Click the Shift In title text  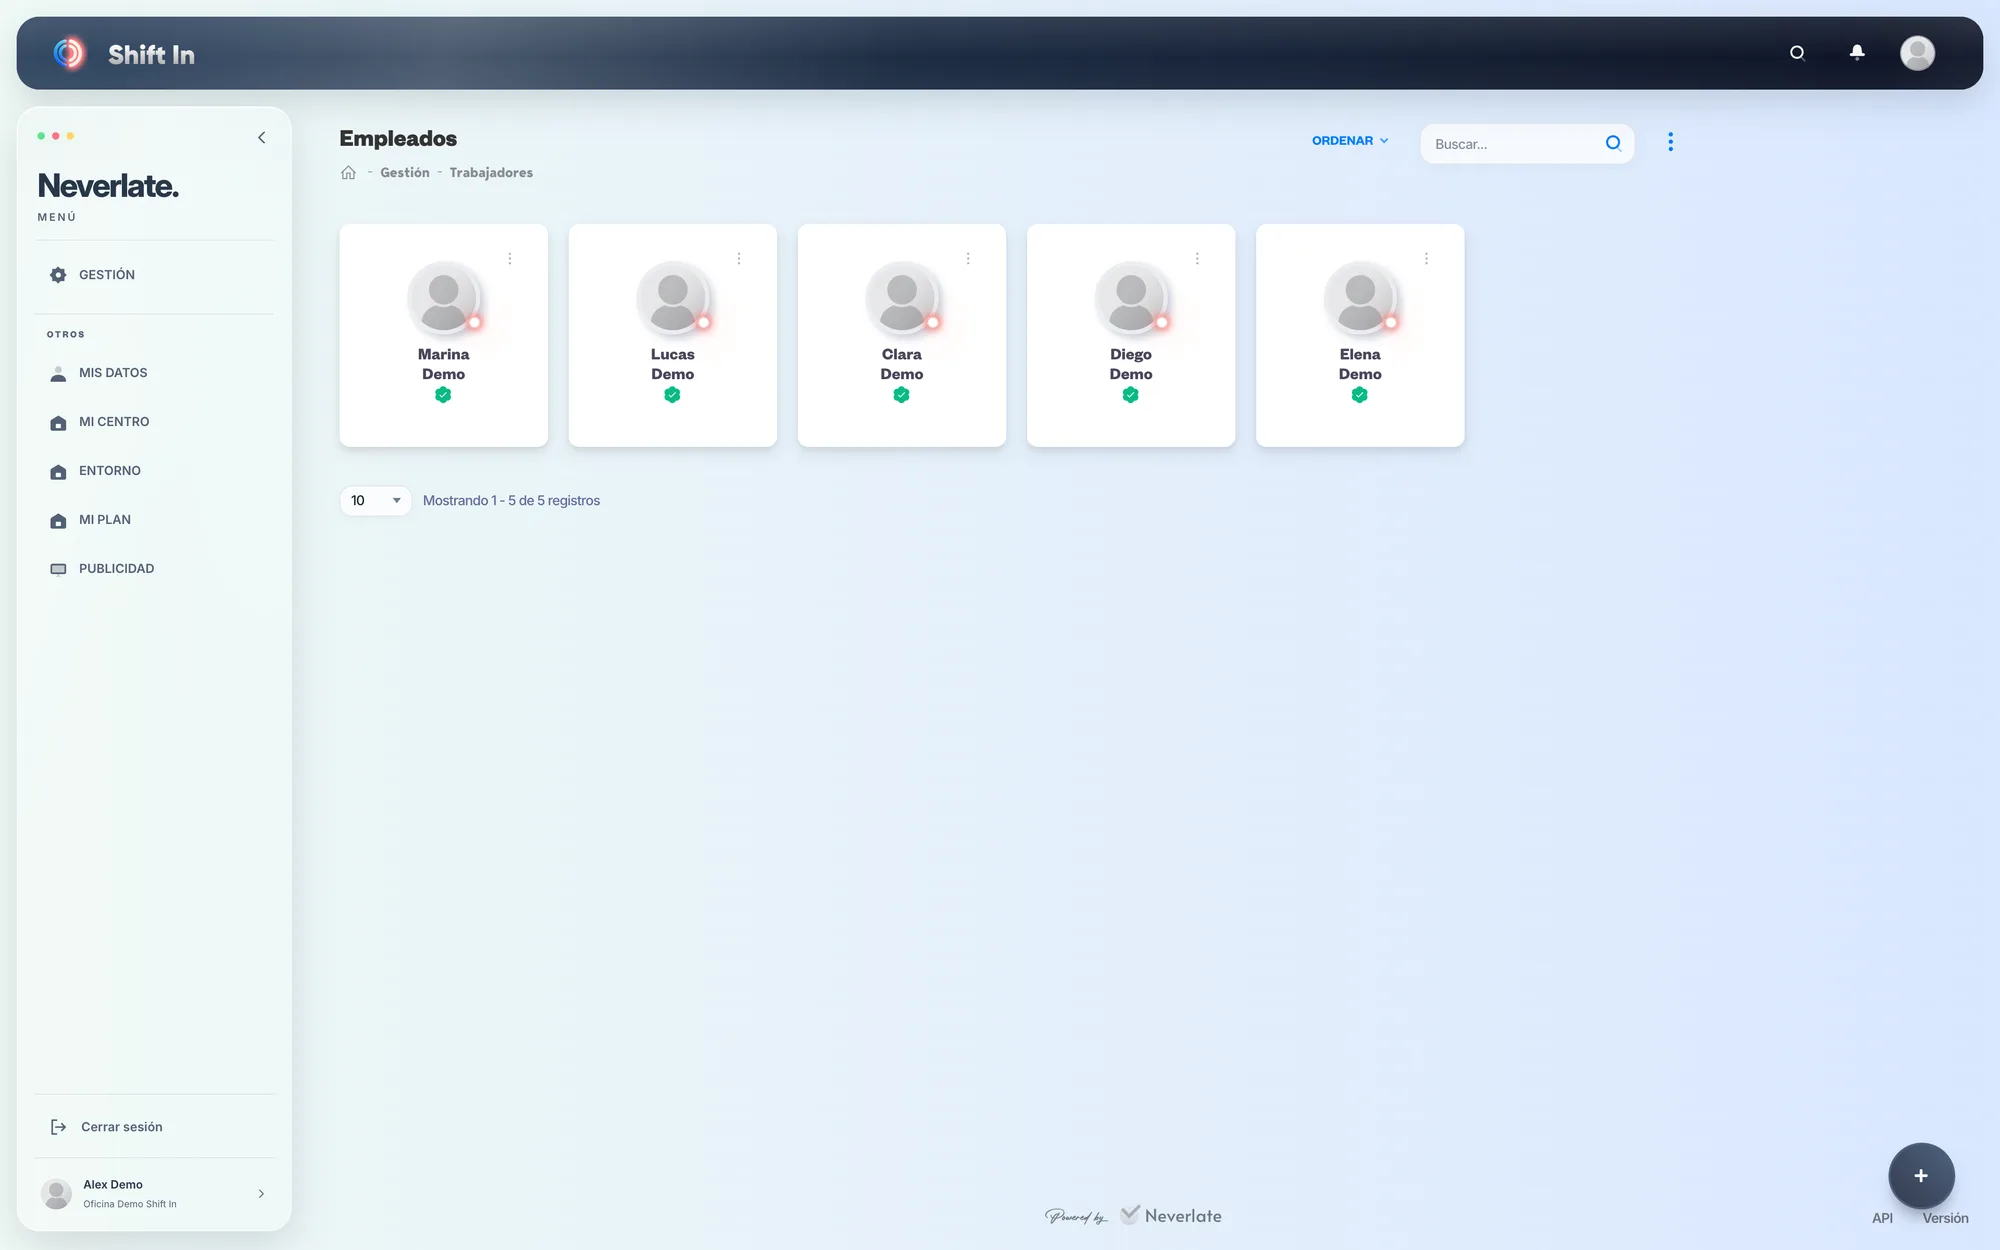(x=151, y=55)
